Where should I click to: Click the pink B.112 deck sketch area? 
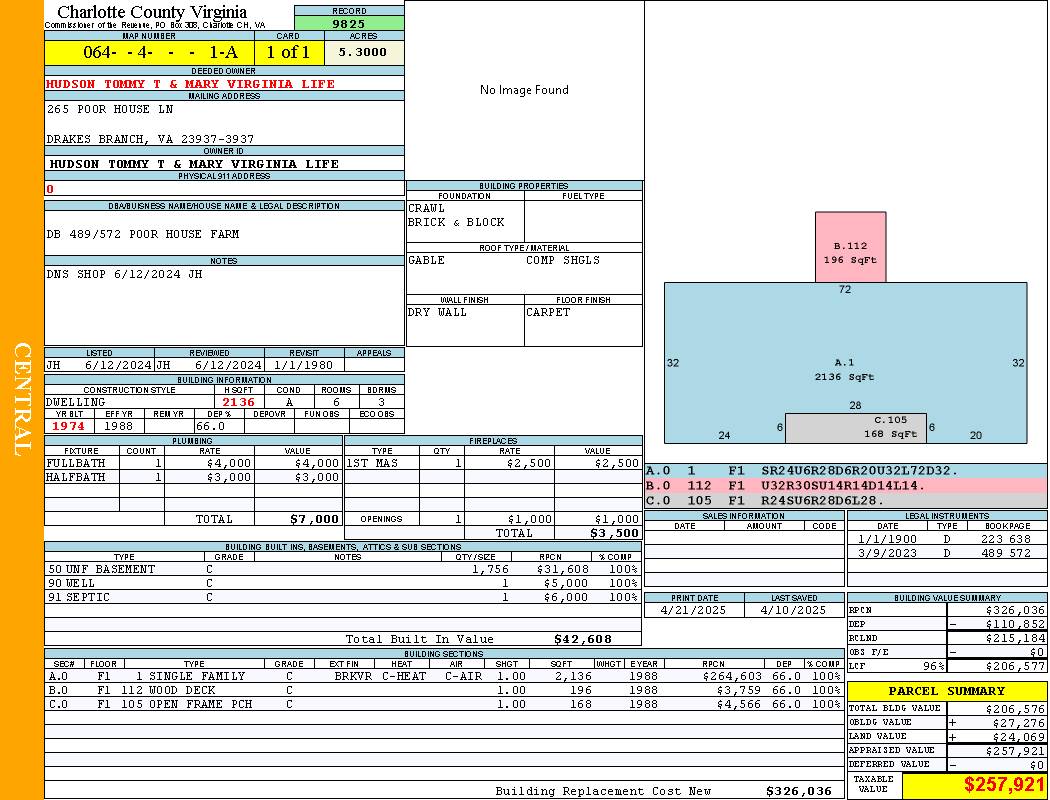click(x=850, y=247)
